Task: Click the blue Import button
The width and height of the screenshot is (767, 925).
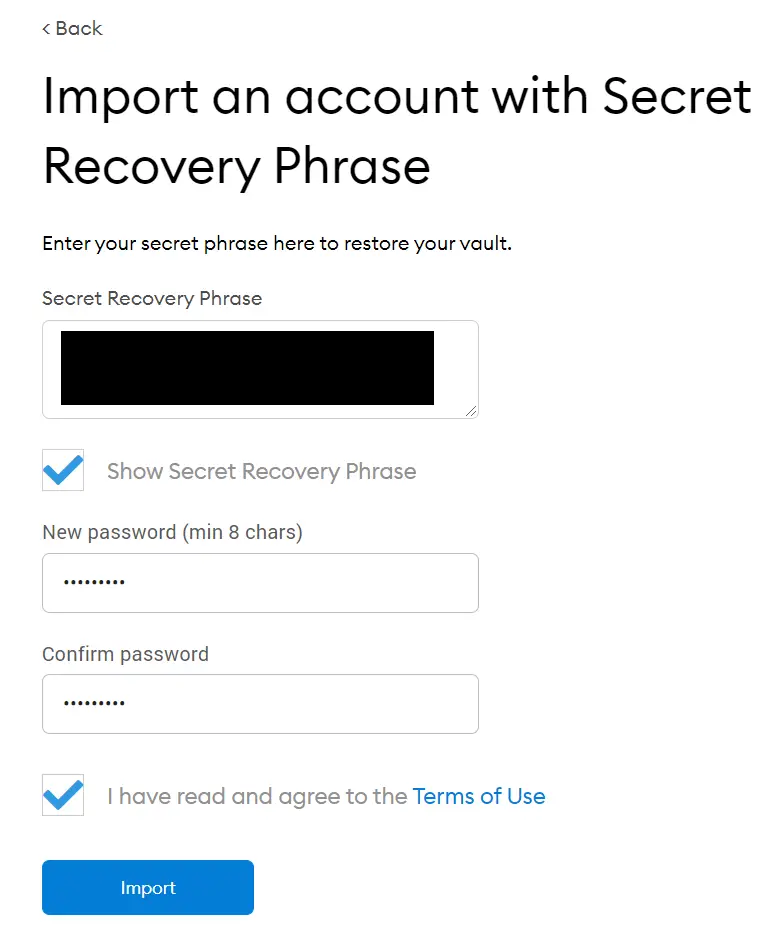Action: pos(148,887)
